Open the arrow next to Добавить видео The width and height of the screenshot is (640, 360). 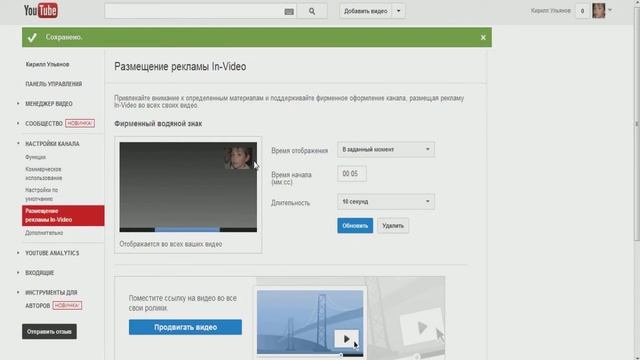click(x=399, y=11)
